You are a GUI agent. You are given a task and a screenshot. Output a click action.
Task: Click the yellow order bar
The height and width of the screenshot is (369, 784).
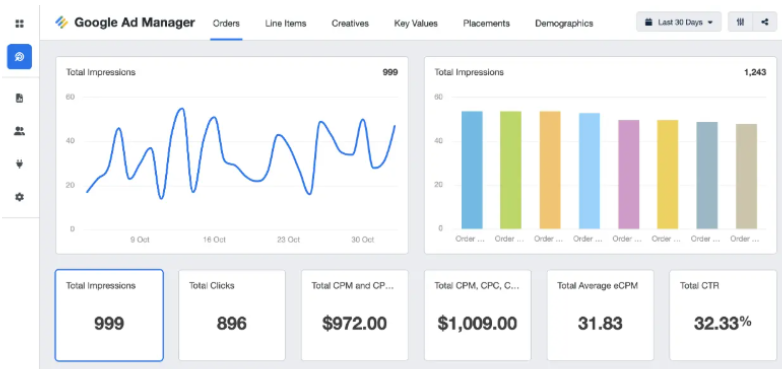[668, 174]
